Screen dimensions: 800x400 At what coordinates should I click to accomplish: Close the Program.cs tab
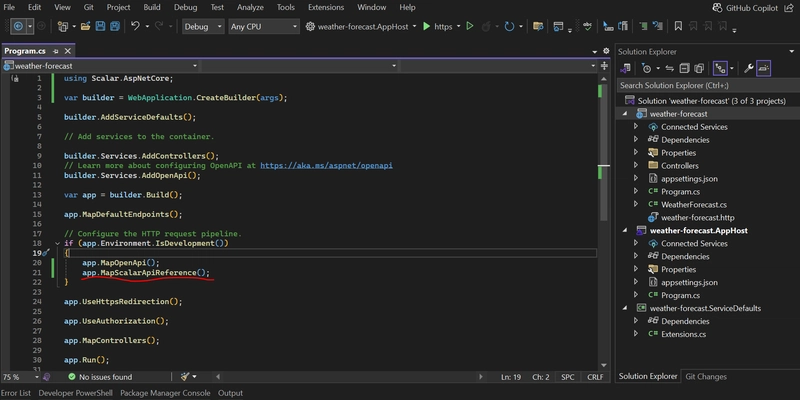click(67, 51)
